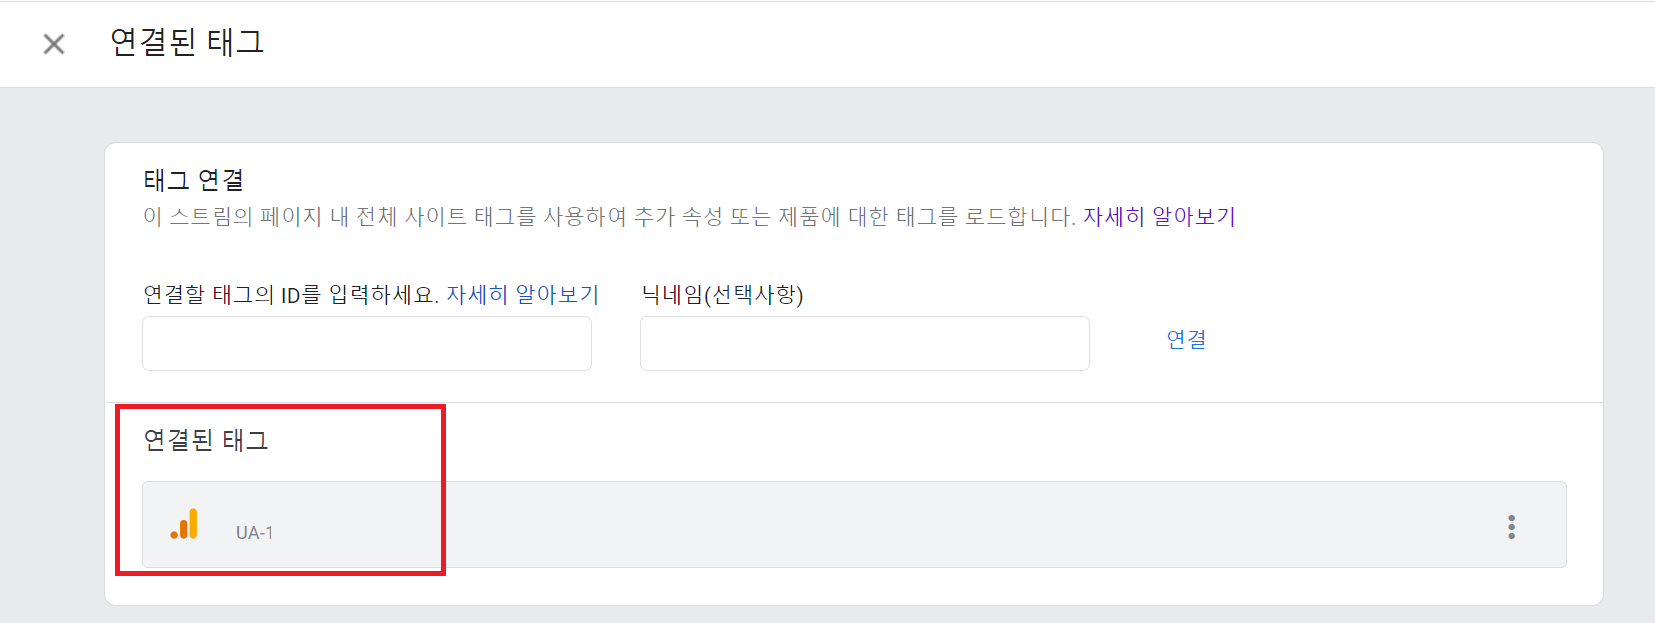The height and width of the screenshot is (623, 1655).
Task: Click the 연결된 태그 page title at top
Action: pyautogui.click(x=187, y=43)
